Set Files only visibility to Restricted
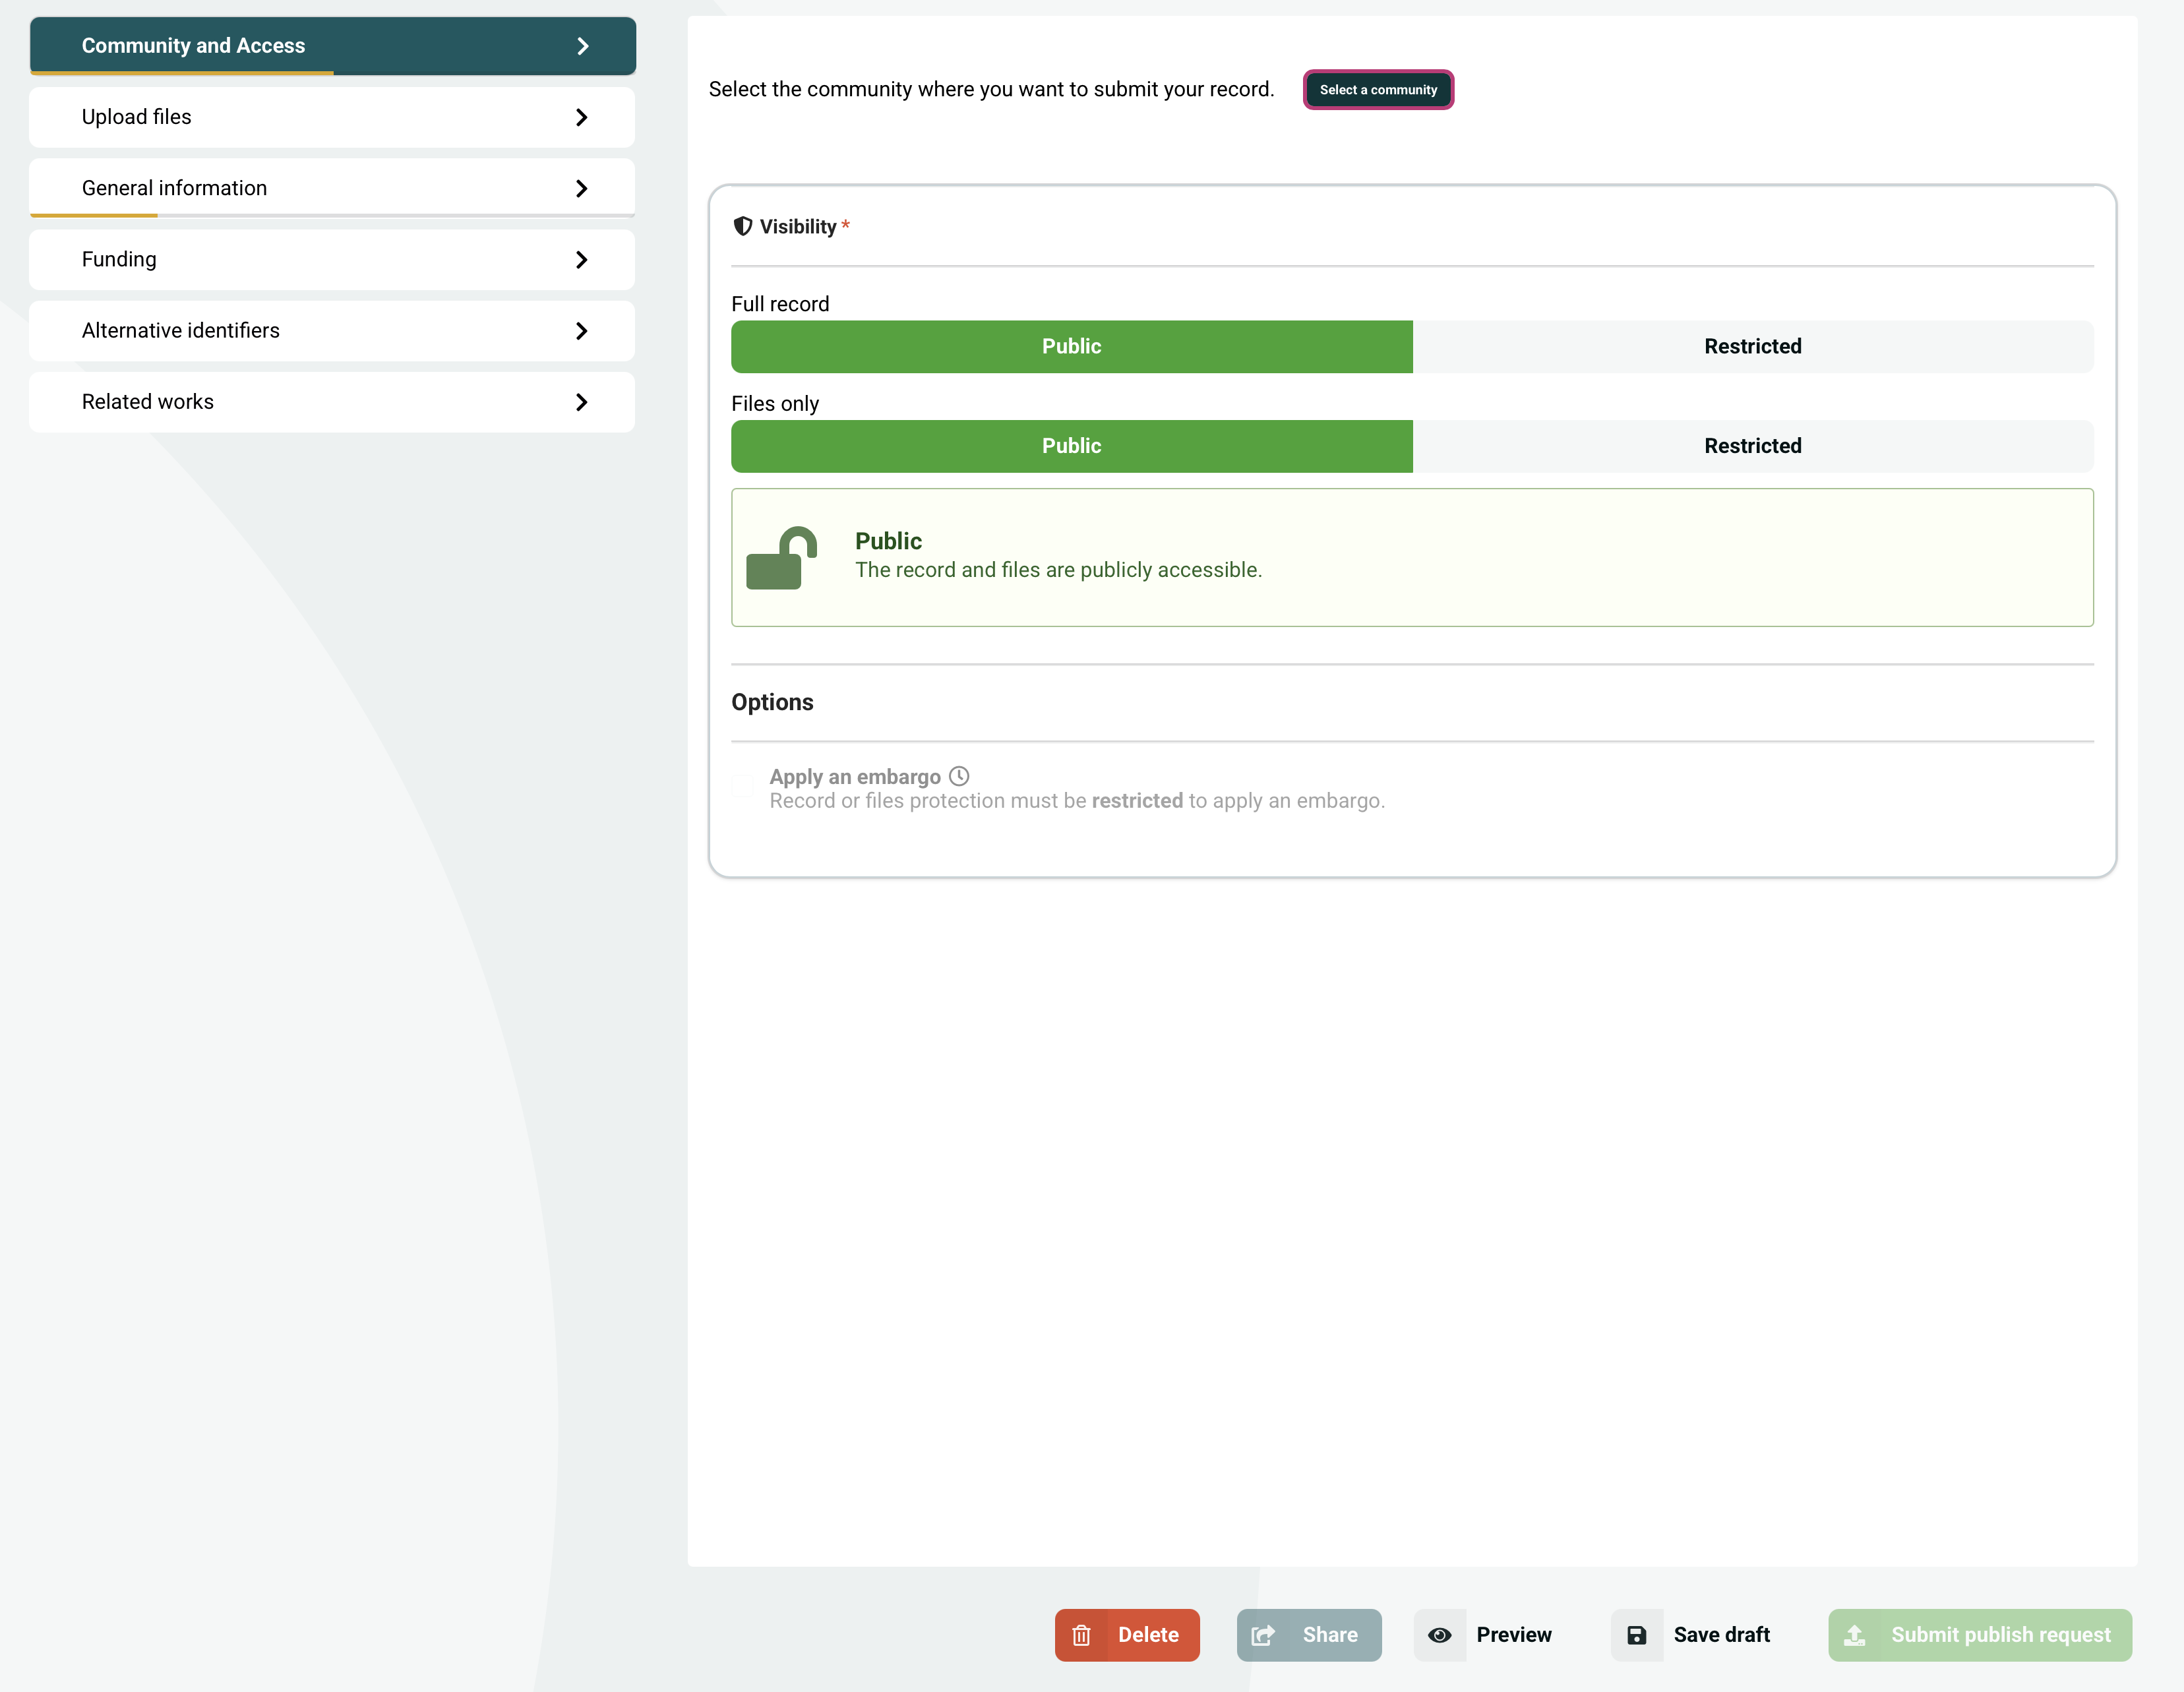The image size is (2184, 1692). 1753,446
